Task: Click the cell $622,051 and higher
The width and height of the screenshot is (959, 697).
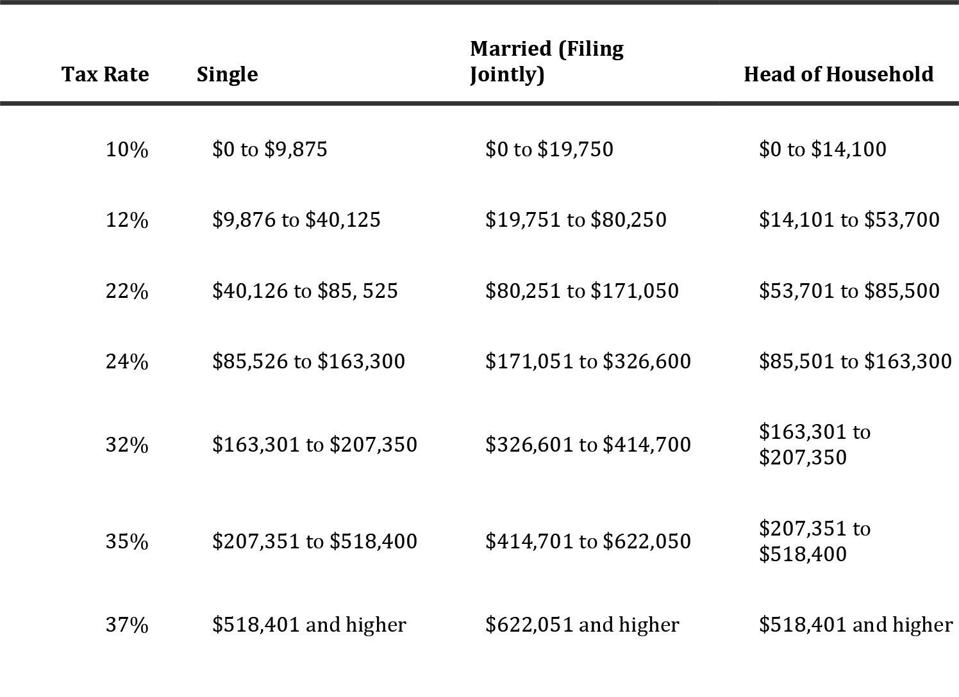Action: click(582, 625)
